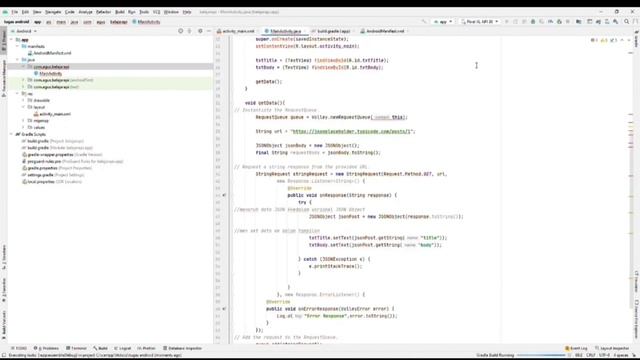The image size is (640, 360).
Task: Collapse the java folder
Action: pyautogui.click(x=18, y=60)
